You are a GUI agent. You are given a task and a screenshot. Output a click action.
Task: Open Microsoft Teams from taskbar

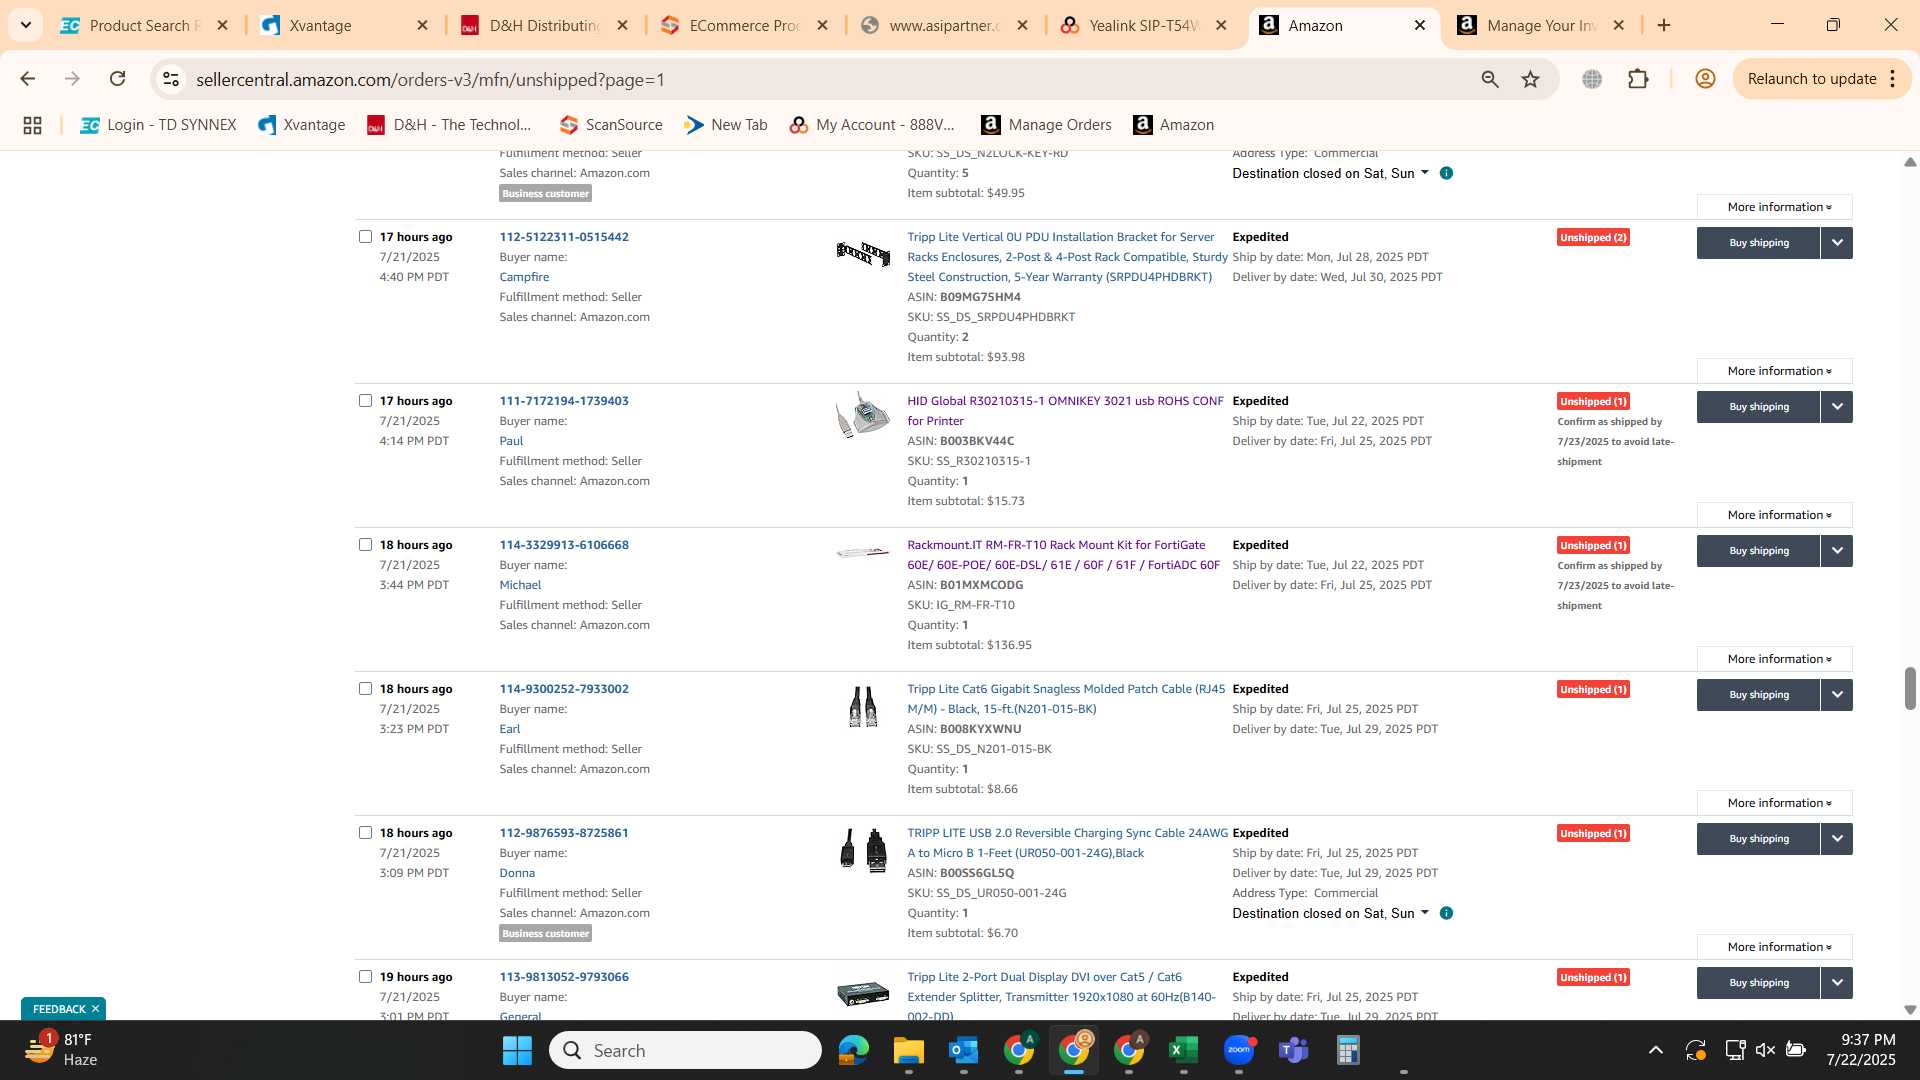click(x=1294, y=1050)
